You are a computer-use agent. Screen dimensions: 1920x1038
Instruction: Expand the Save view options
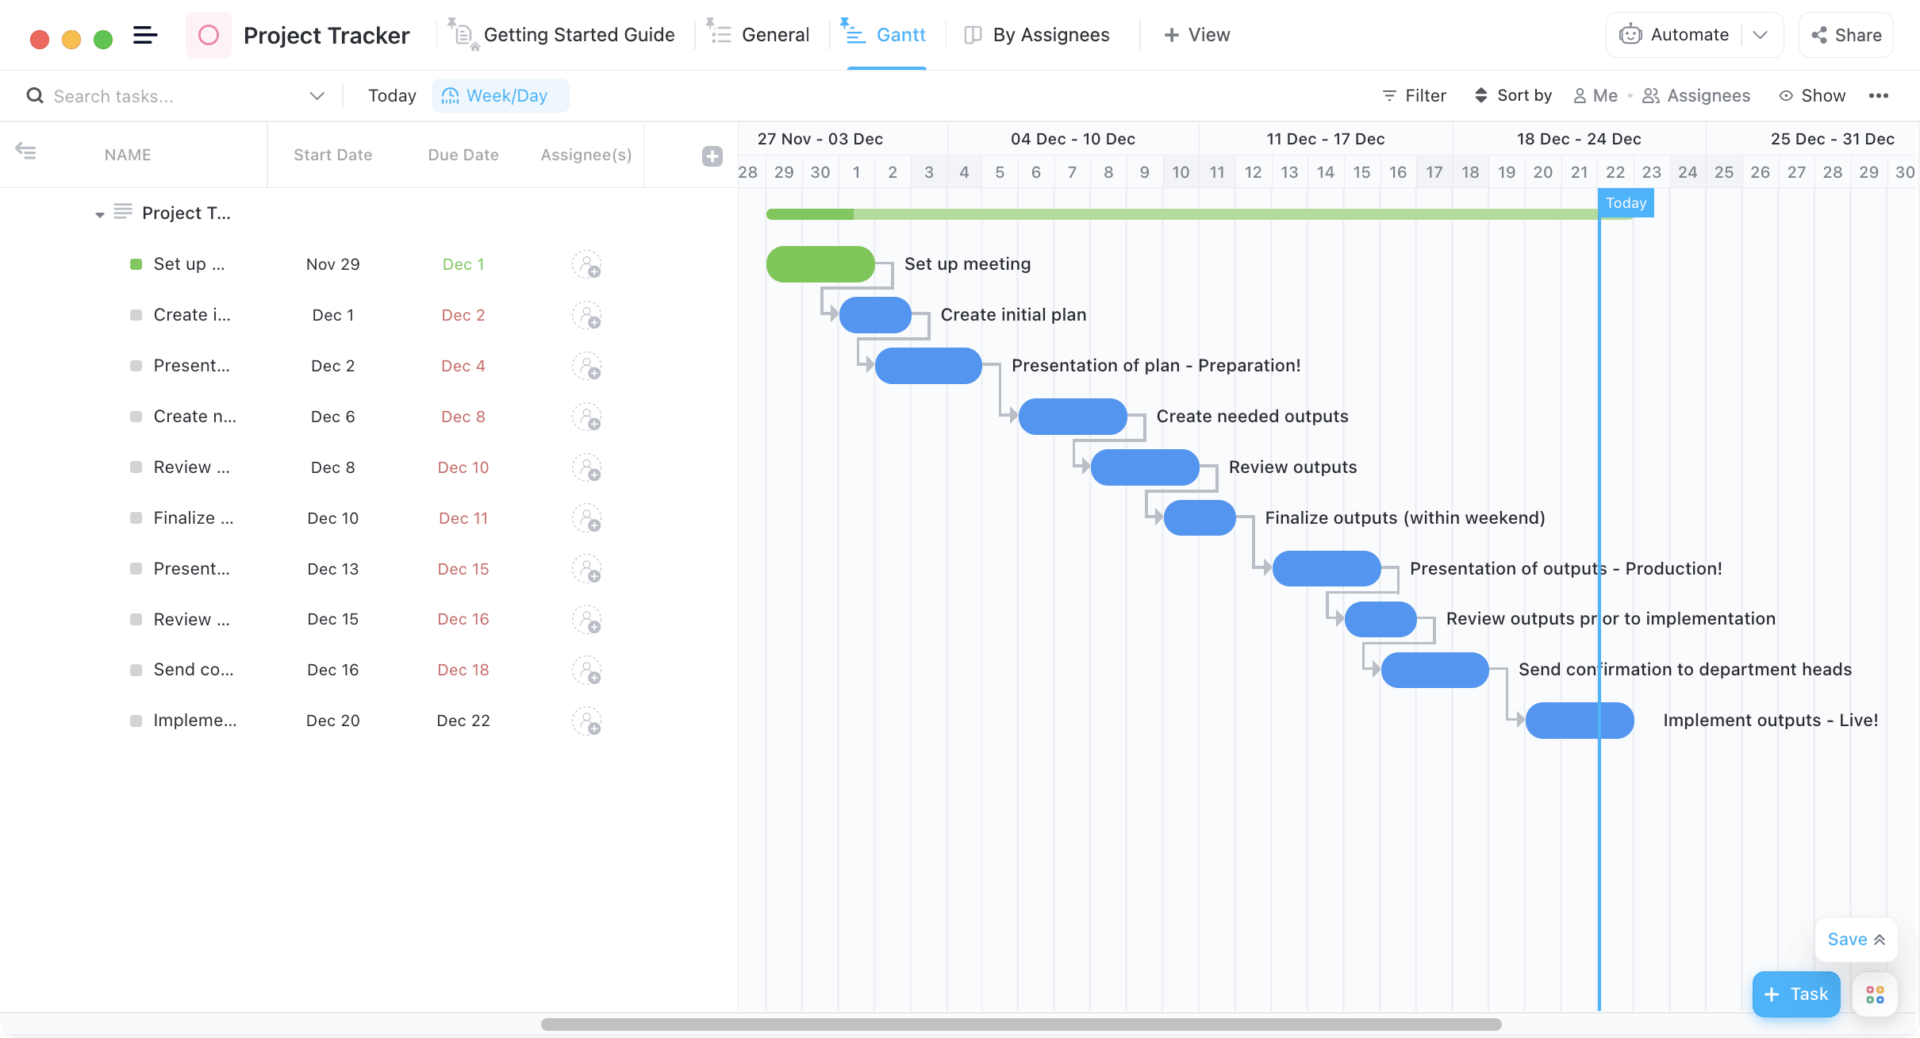click(x=1856, y=940)
